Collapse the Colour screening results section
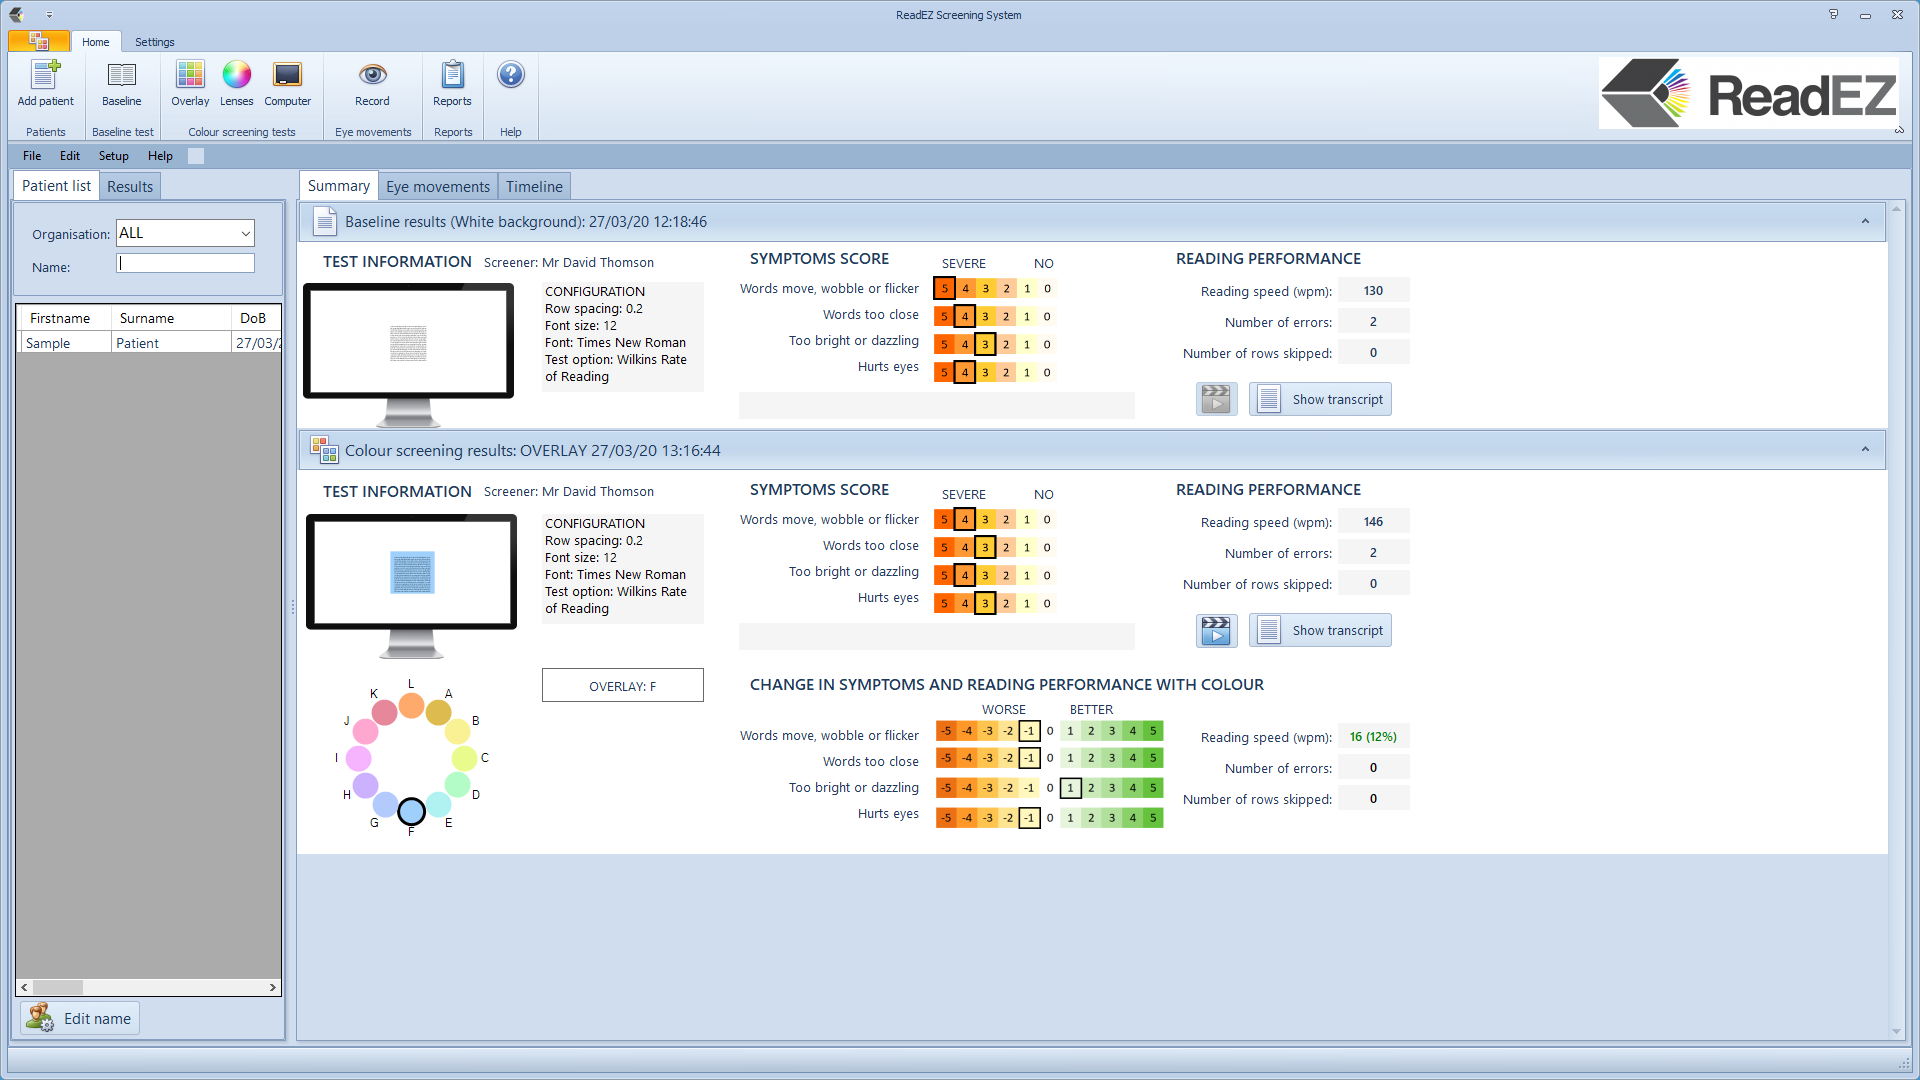This screenshot has width=1920, height=1080. point(1865,450)
